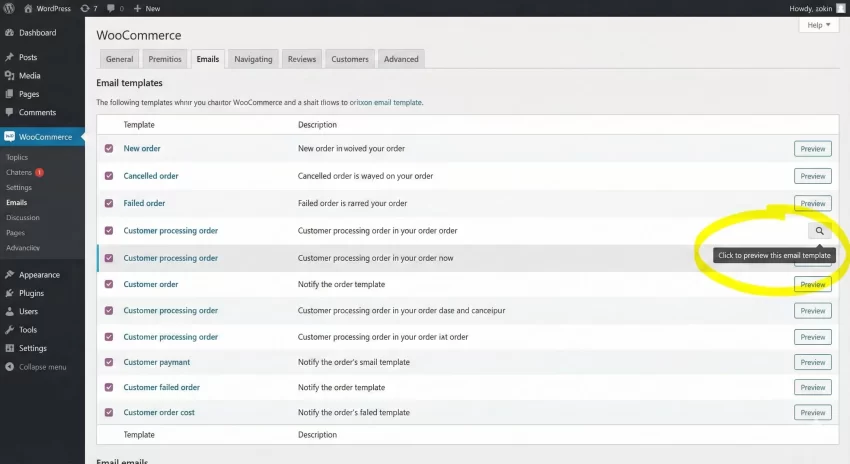Open the site home icon labeled WordPress
The height and width of the screenshot is (464, 850).
click(28, 8)
